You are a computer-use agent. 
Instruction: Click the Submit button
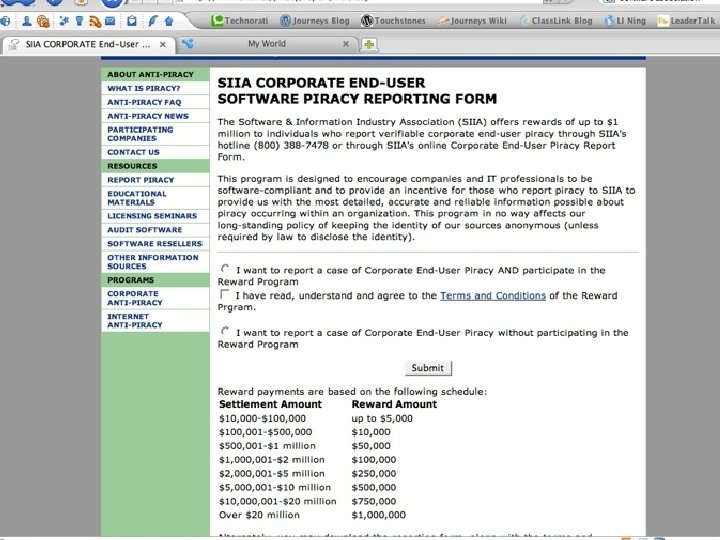click(x=428, y=368)
